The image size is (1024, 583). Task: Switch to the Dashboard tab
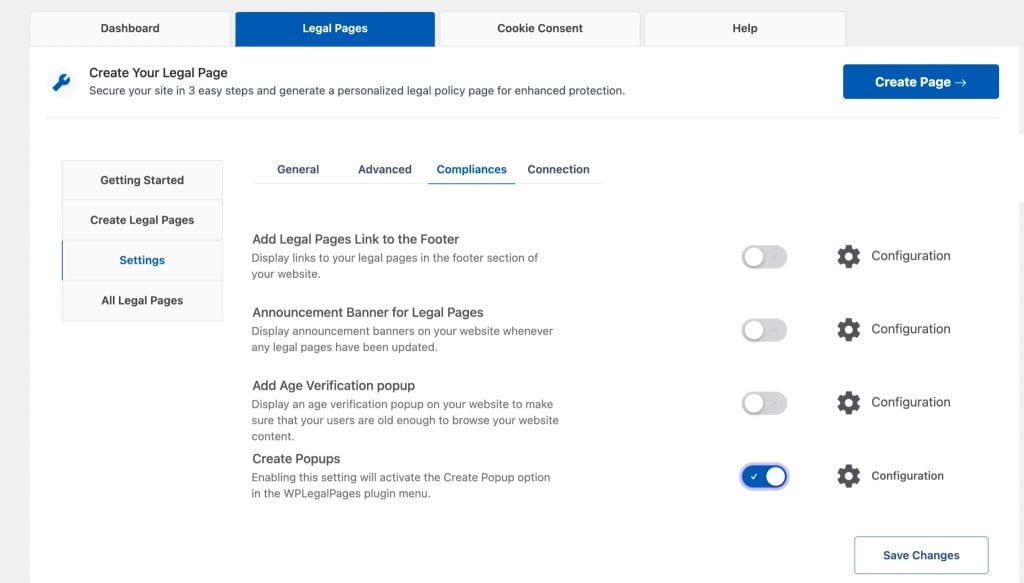click(x=130, y=28)
